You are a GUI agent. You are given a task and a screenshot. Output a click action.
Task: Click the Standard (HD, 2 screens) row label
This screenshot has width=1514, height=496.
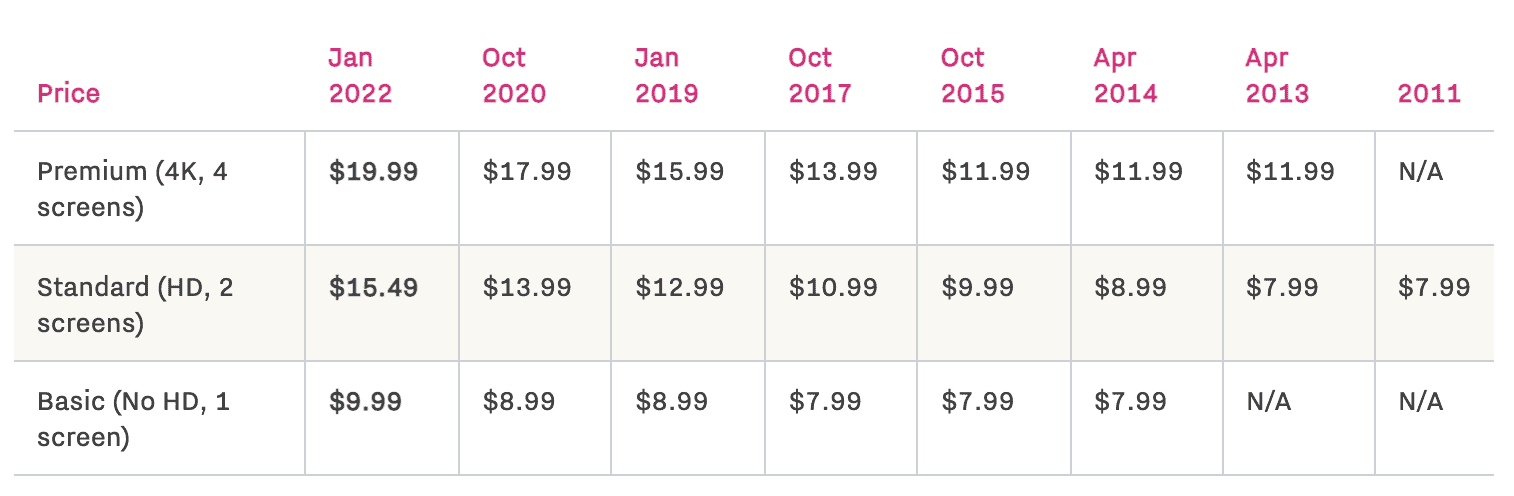[136, 305]
